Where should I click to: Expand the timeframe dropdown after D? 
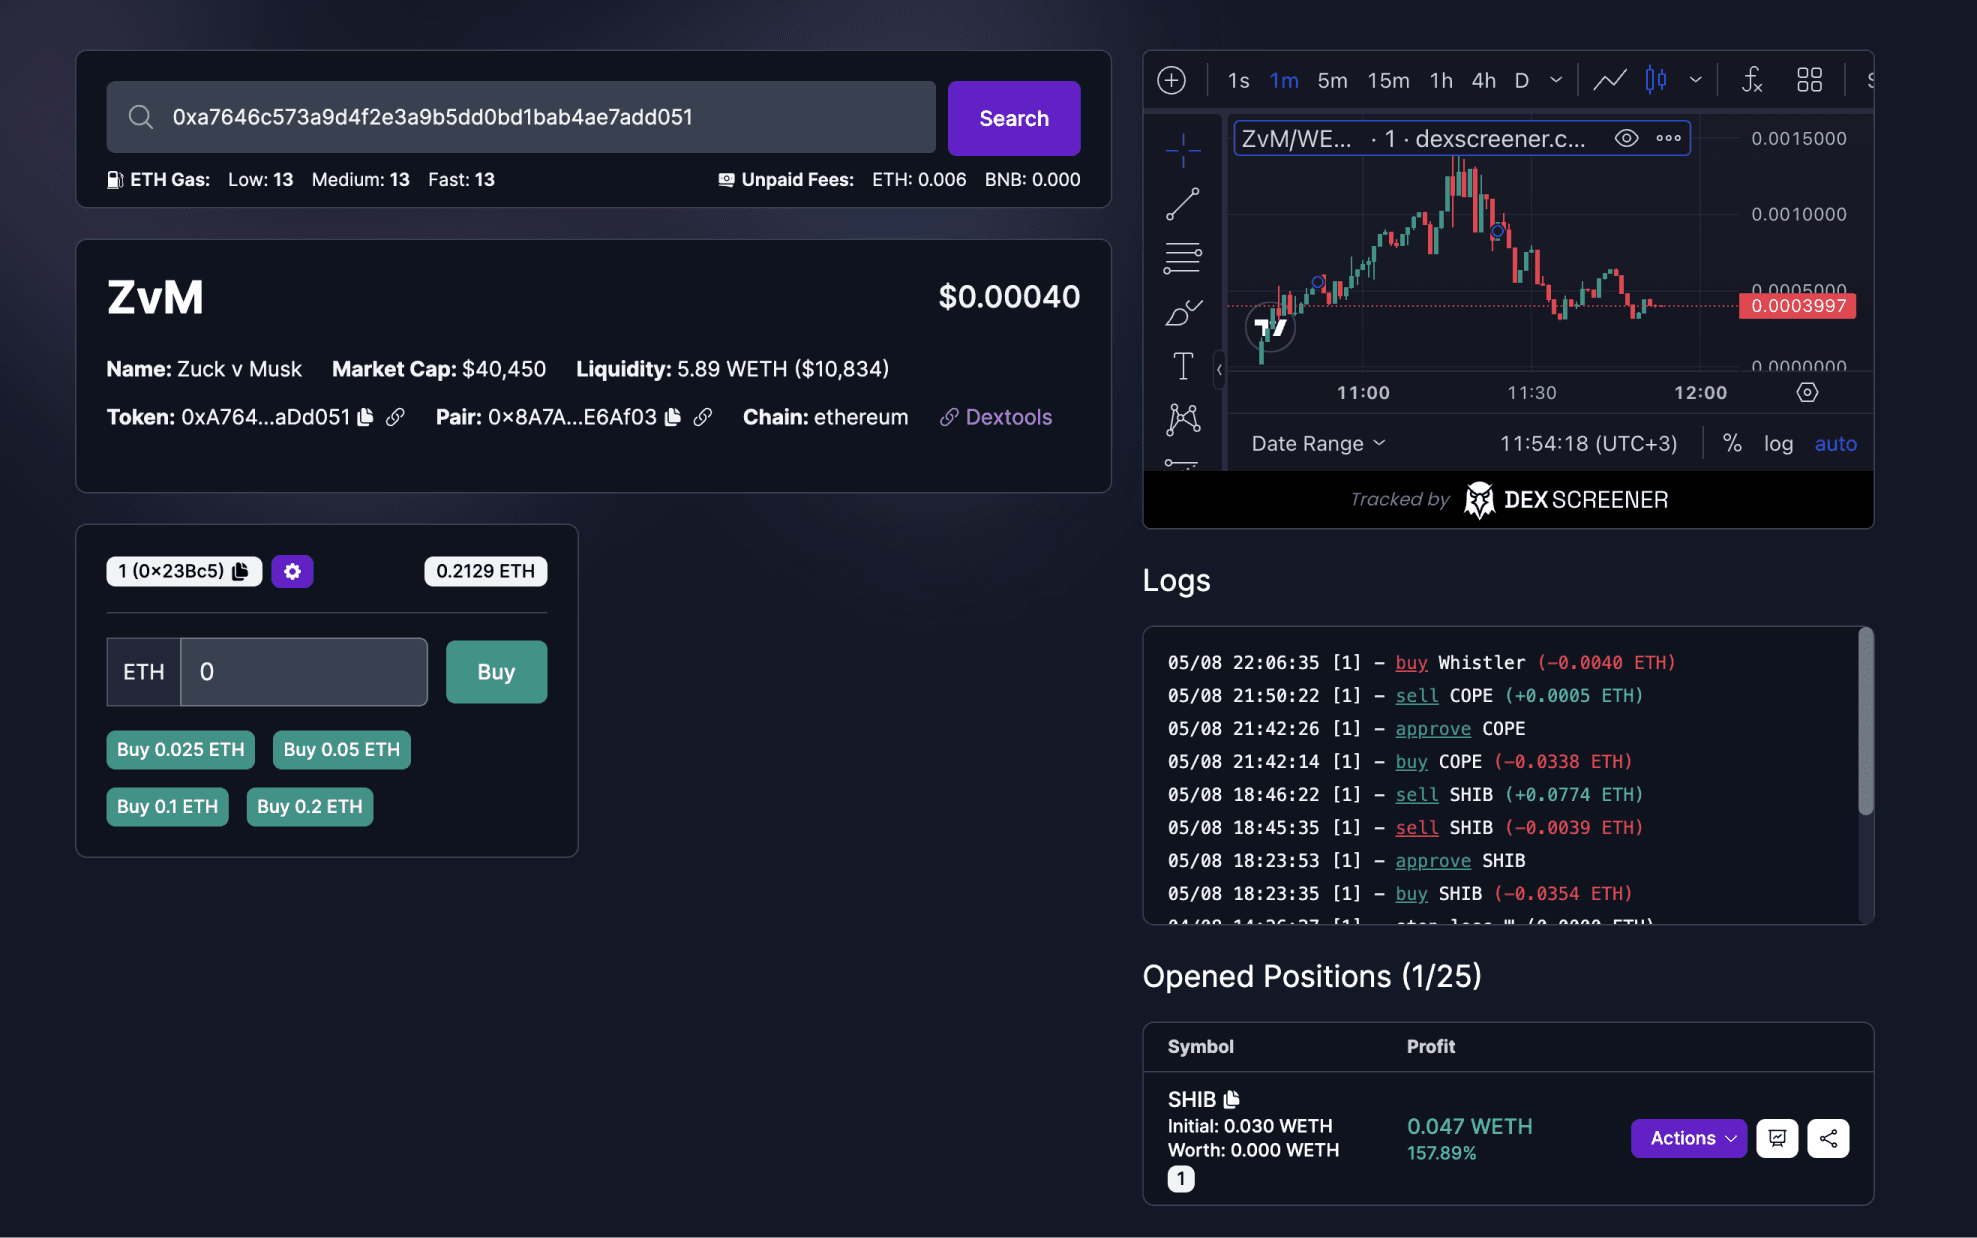[1556, 80]
